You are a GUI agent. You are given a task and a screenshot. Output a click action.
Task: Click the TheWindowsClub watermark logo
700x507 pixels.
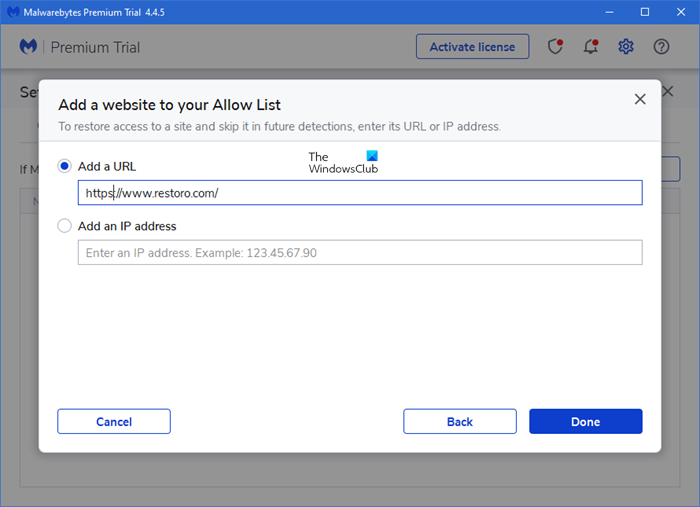pos(343,162)
